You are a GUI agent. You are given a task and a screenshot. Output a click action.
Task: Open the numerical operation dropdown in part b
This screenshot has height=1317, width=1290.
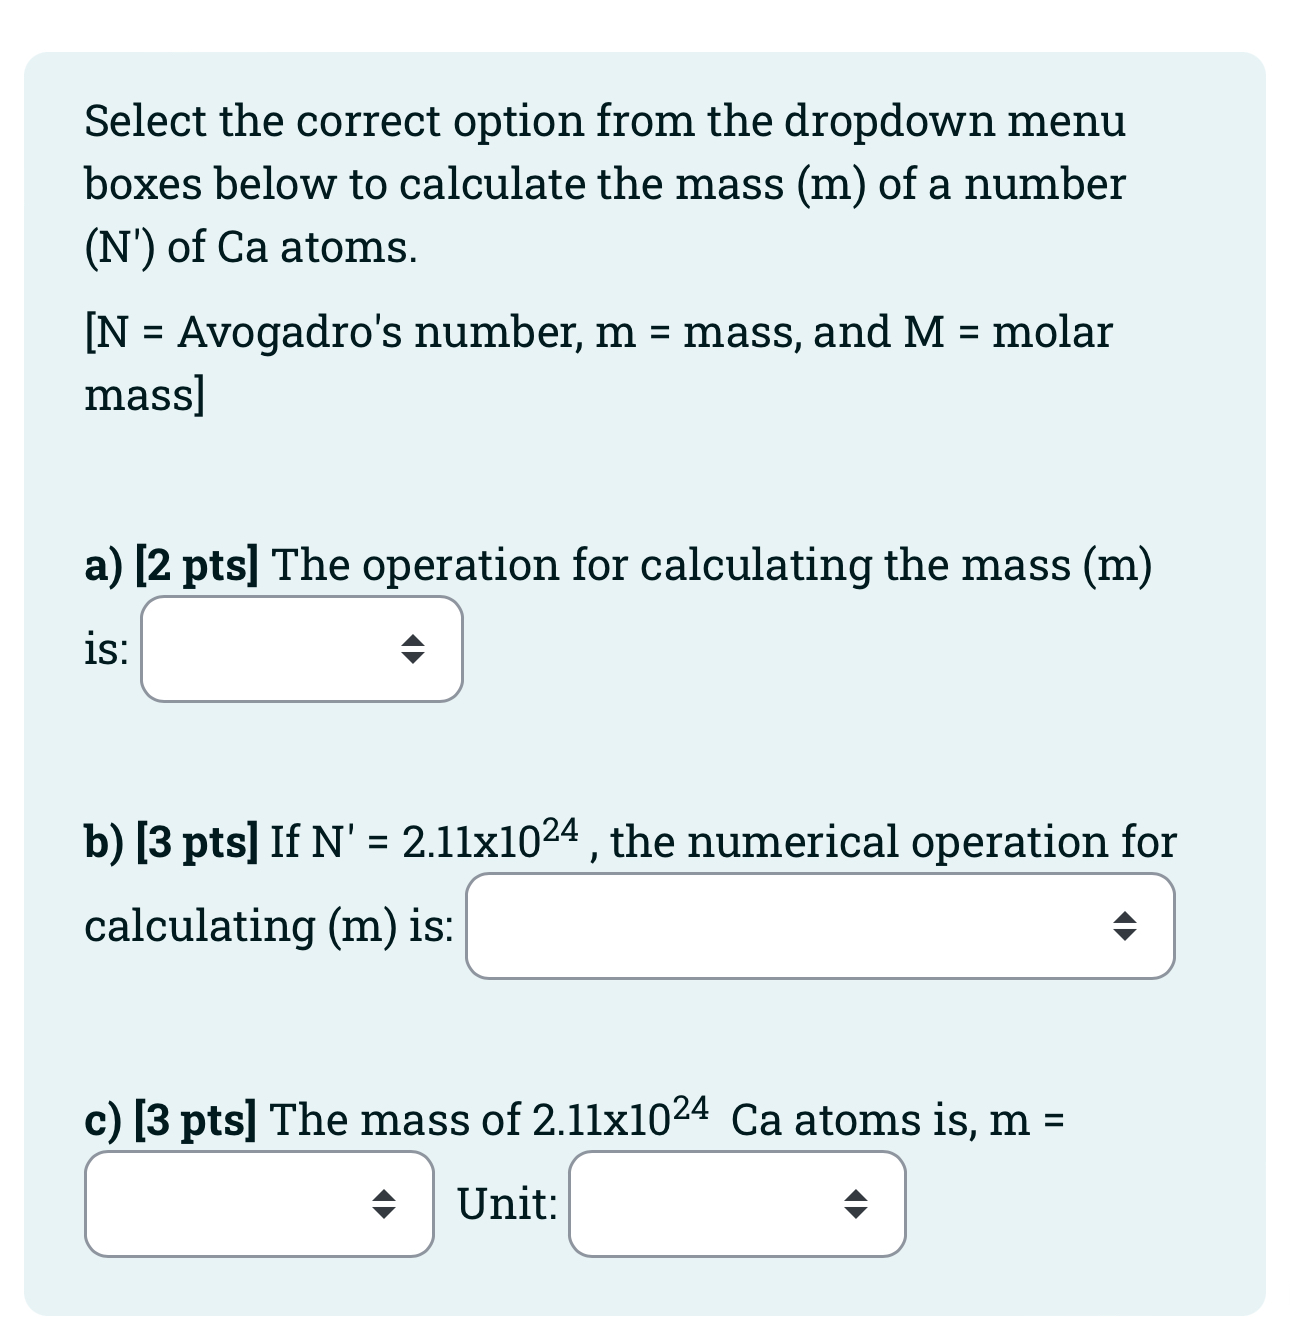coord(820,926)
